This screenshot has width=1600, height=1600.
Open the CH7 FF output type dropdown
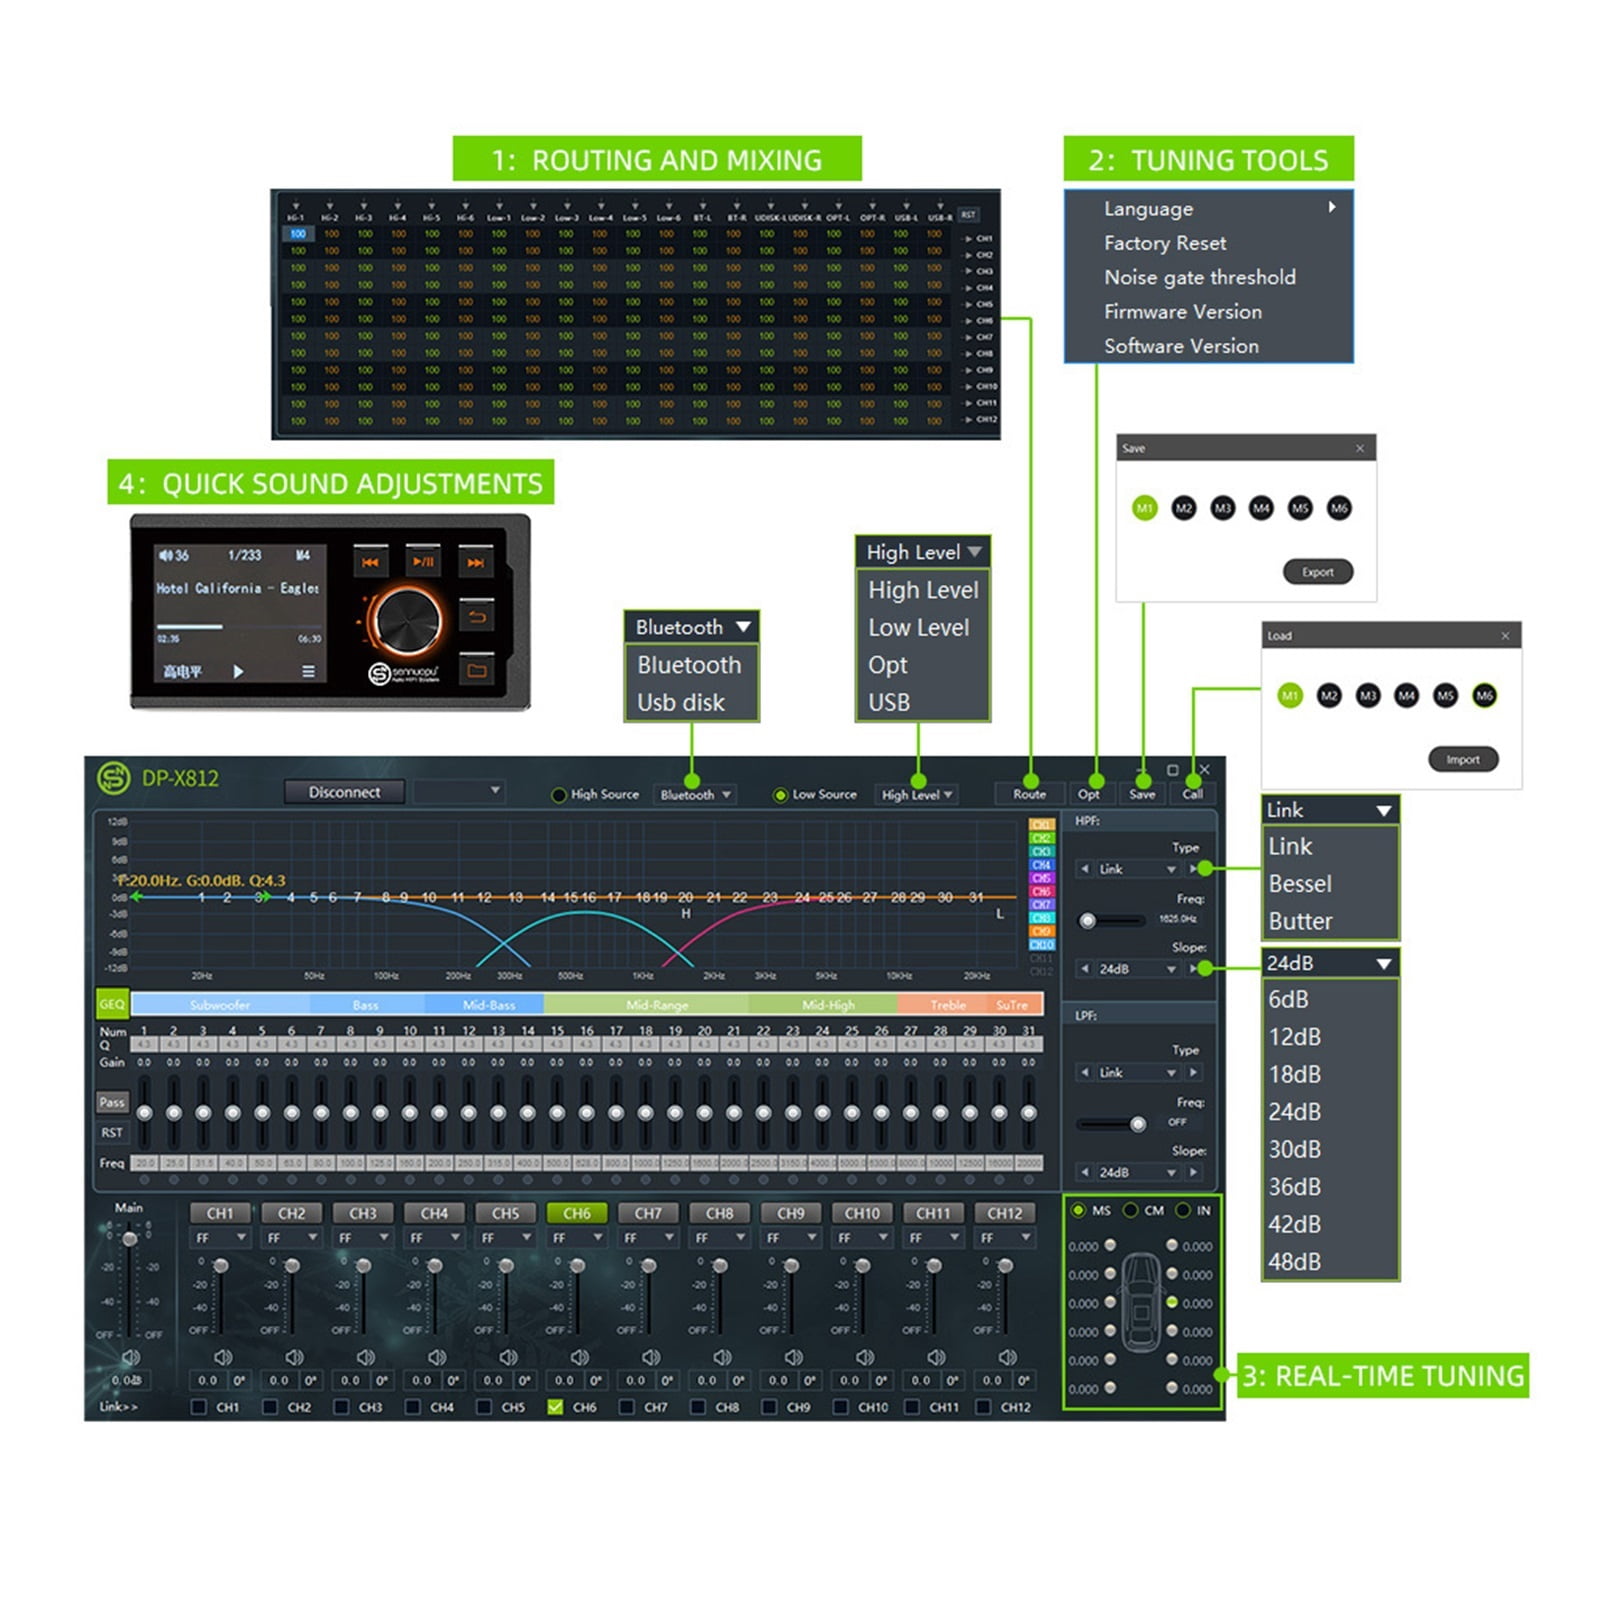(649, 1238)
